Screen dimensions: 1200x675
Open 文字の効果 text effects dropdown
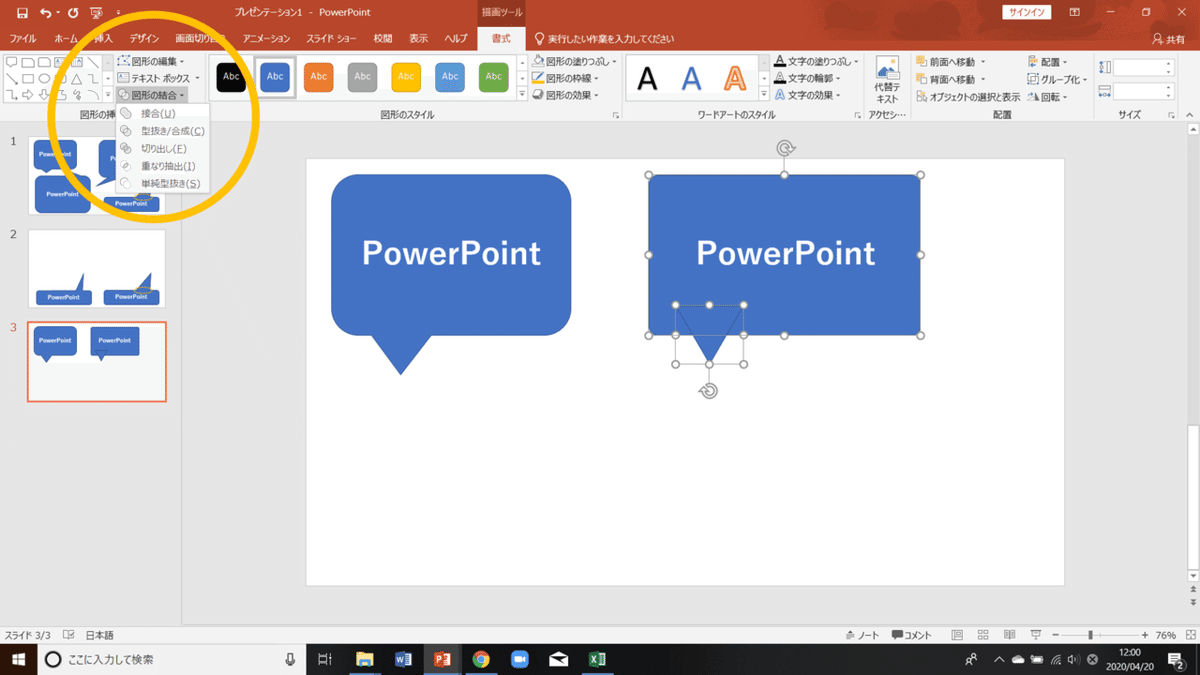(x=807, y=95)
